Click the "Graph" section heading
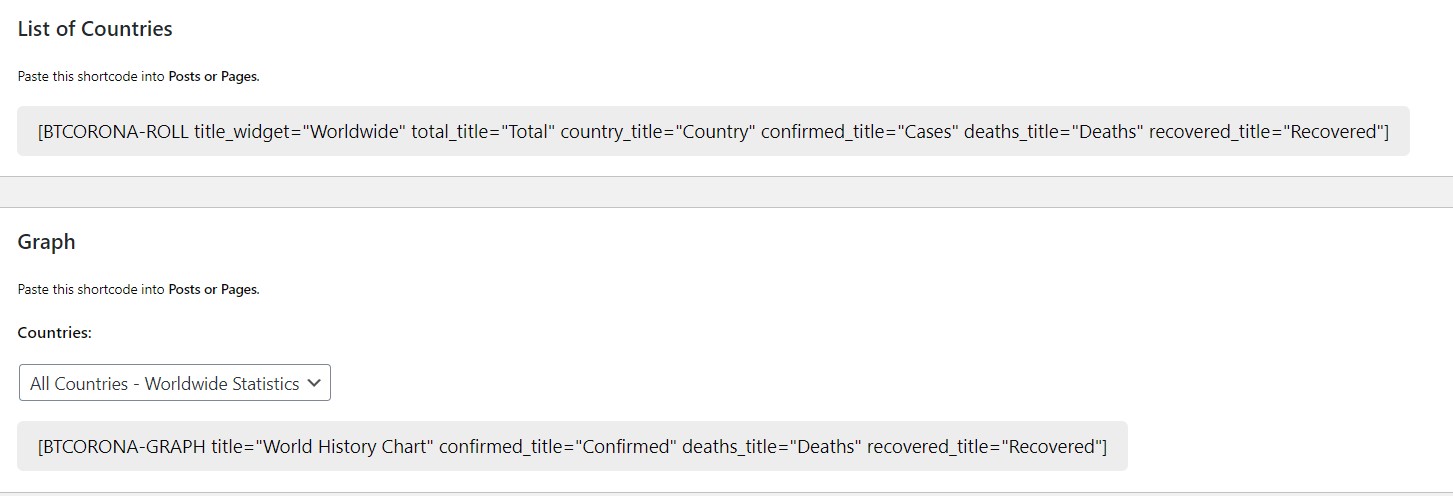Screen dimensions: 1453x496 click(x=46, y=241)
